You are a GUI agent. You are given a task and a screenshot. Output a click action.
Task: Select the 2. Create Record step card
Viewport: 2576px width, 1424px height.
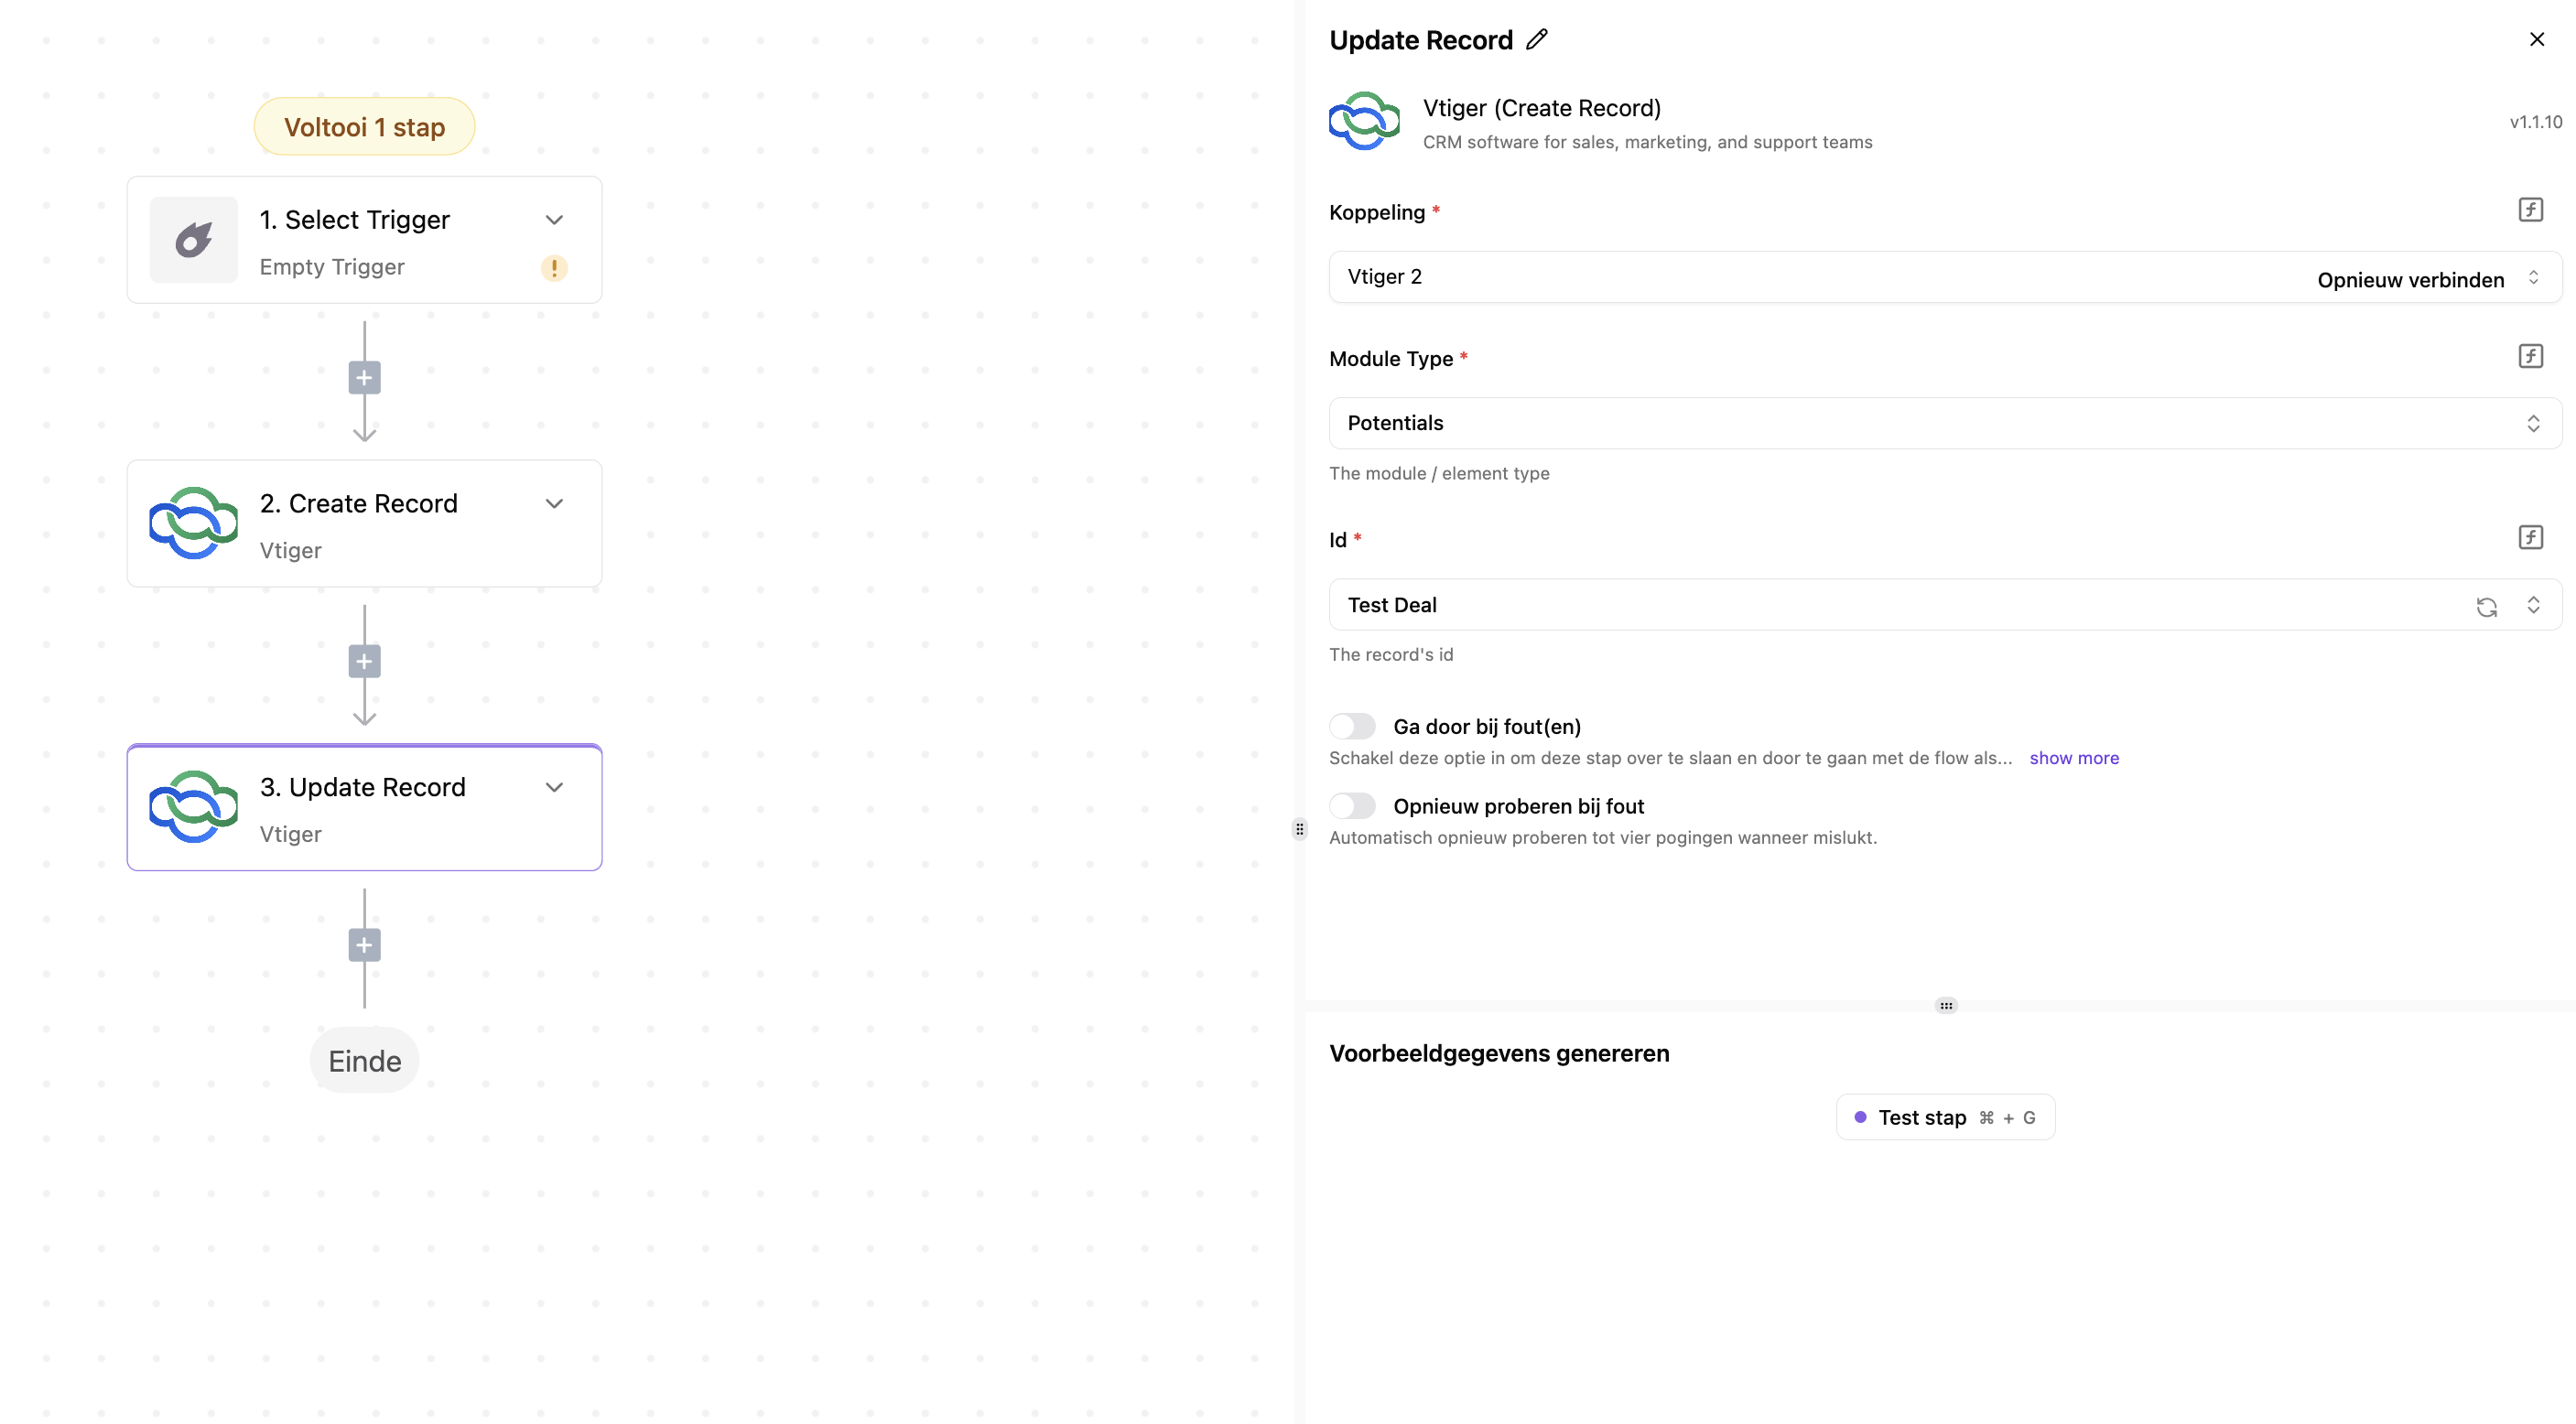[x=364, y=523]
